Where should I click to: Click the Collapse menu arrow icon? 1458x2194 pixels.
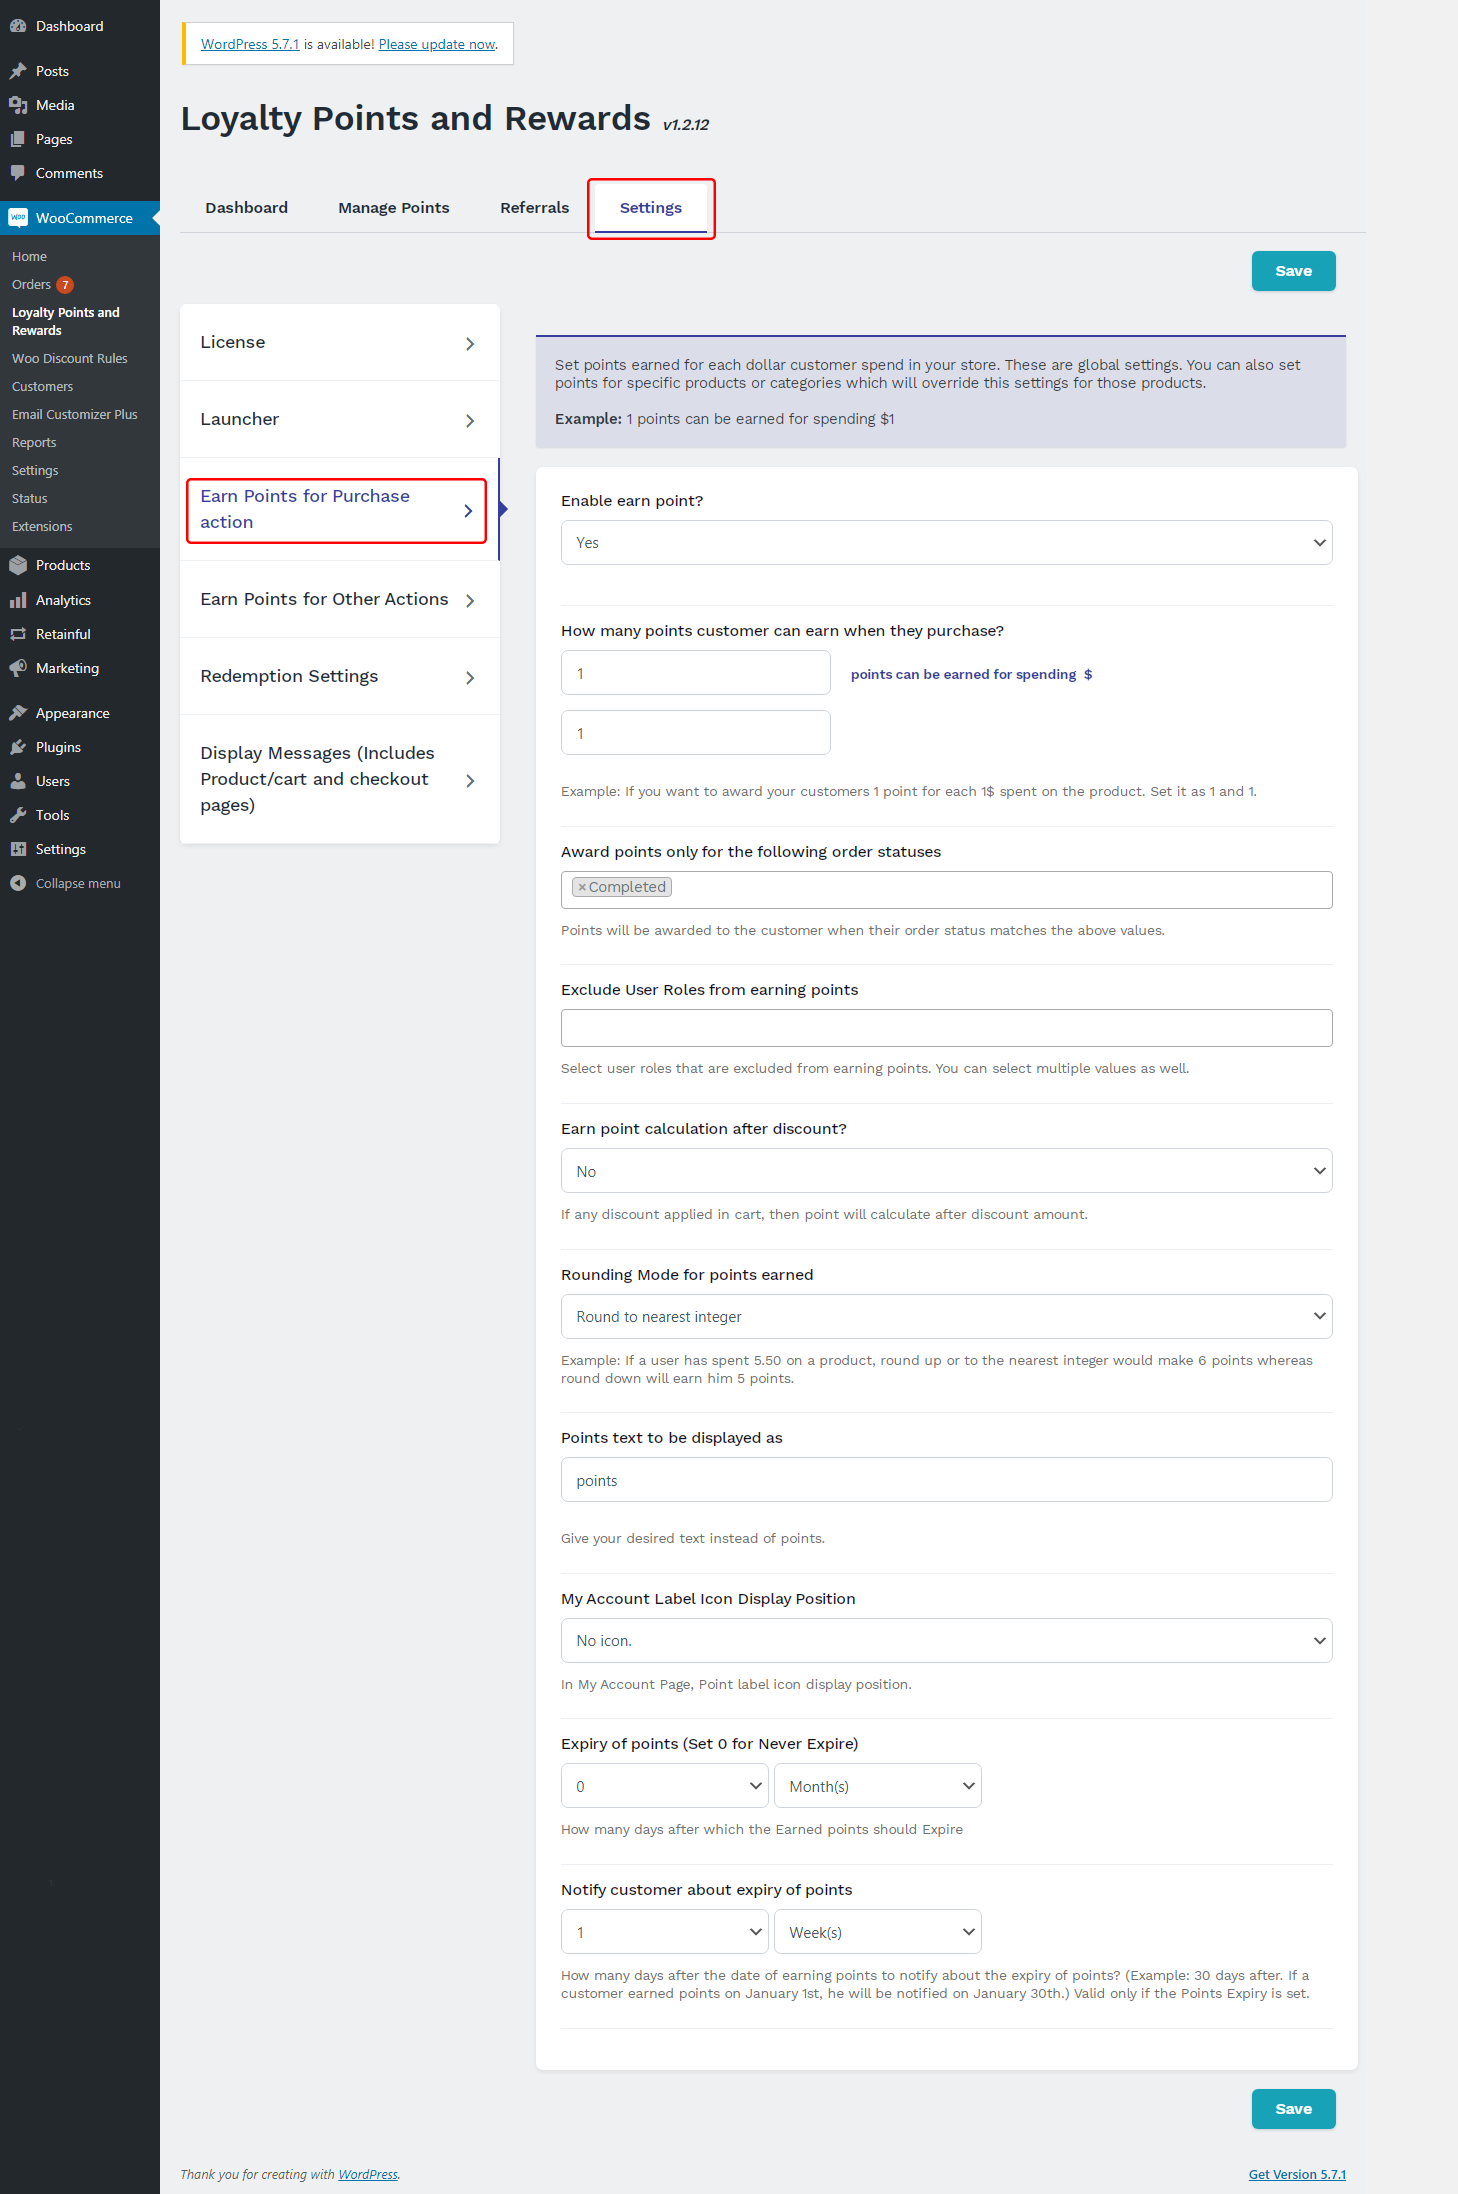point(18,883)
